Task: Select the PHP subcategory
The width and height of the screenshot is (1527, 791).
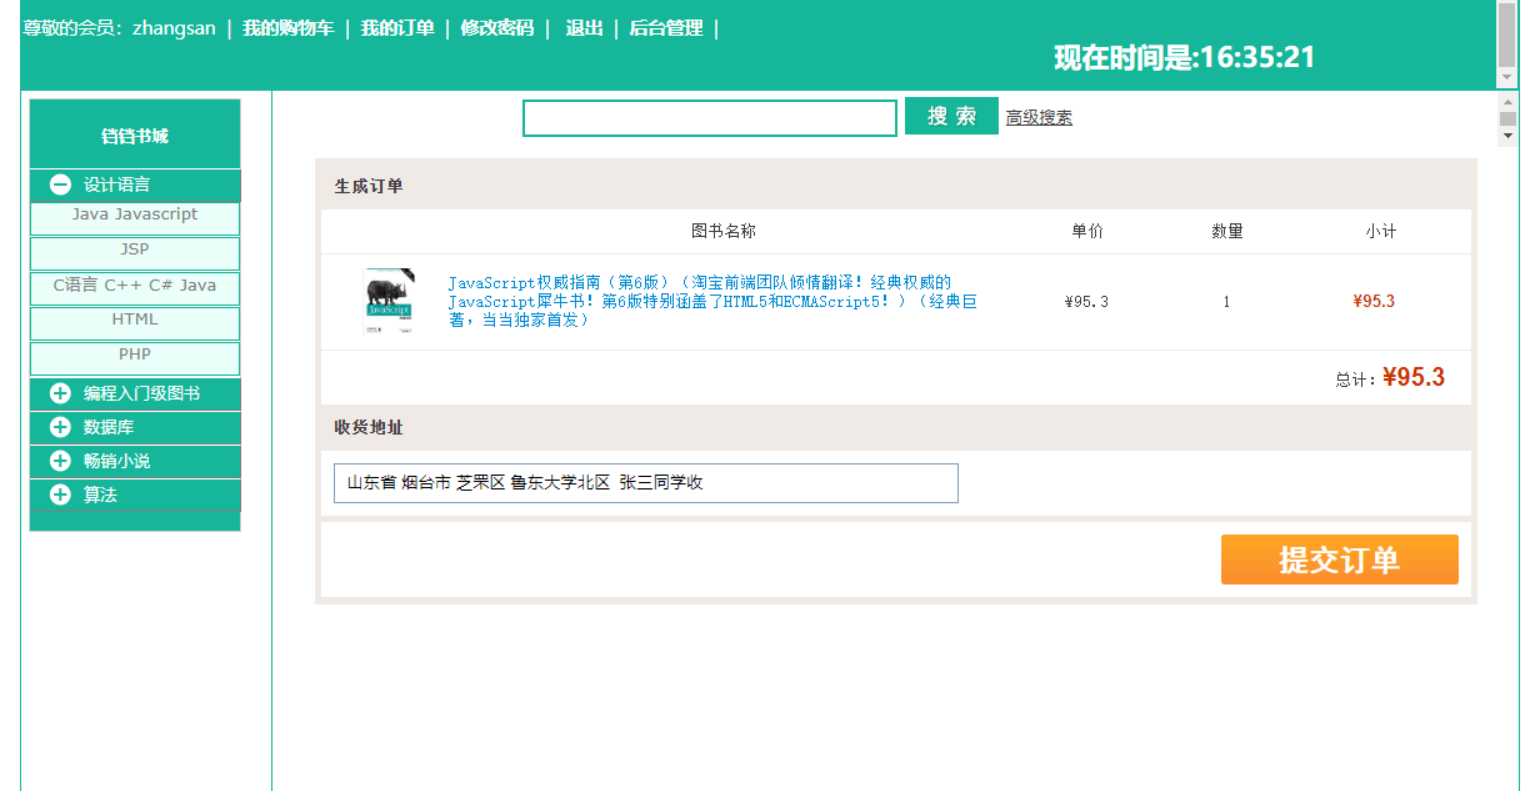Action: (x=134, y=354)
